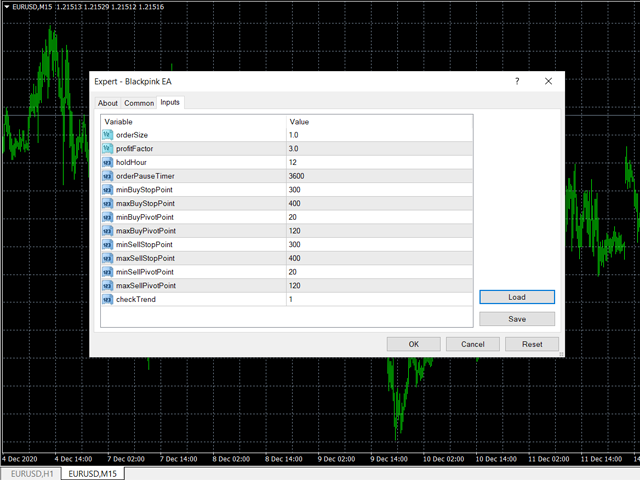Open the chart menu arrow beside EURUSD,M15
The width and height of the screenshot is (640, 480).
(7, 7)
